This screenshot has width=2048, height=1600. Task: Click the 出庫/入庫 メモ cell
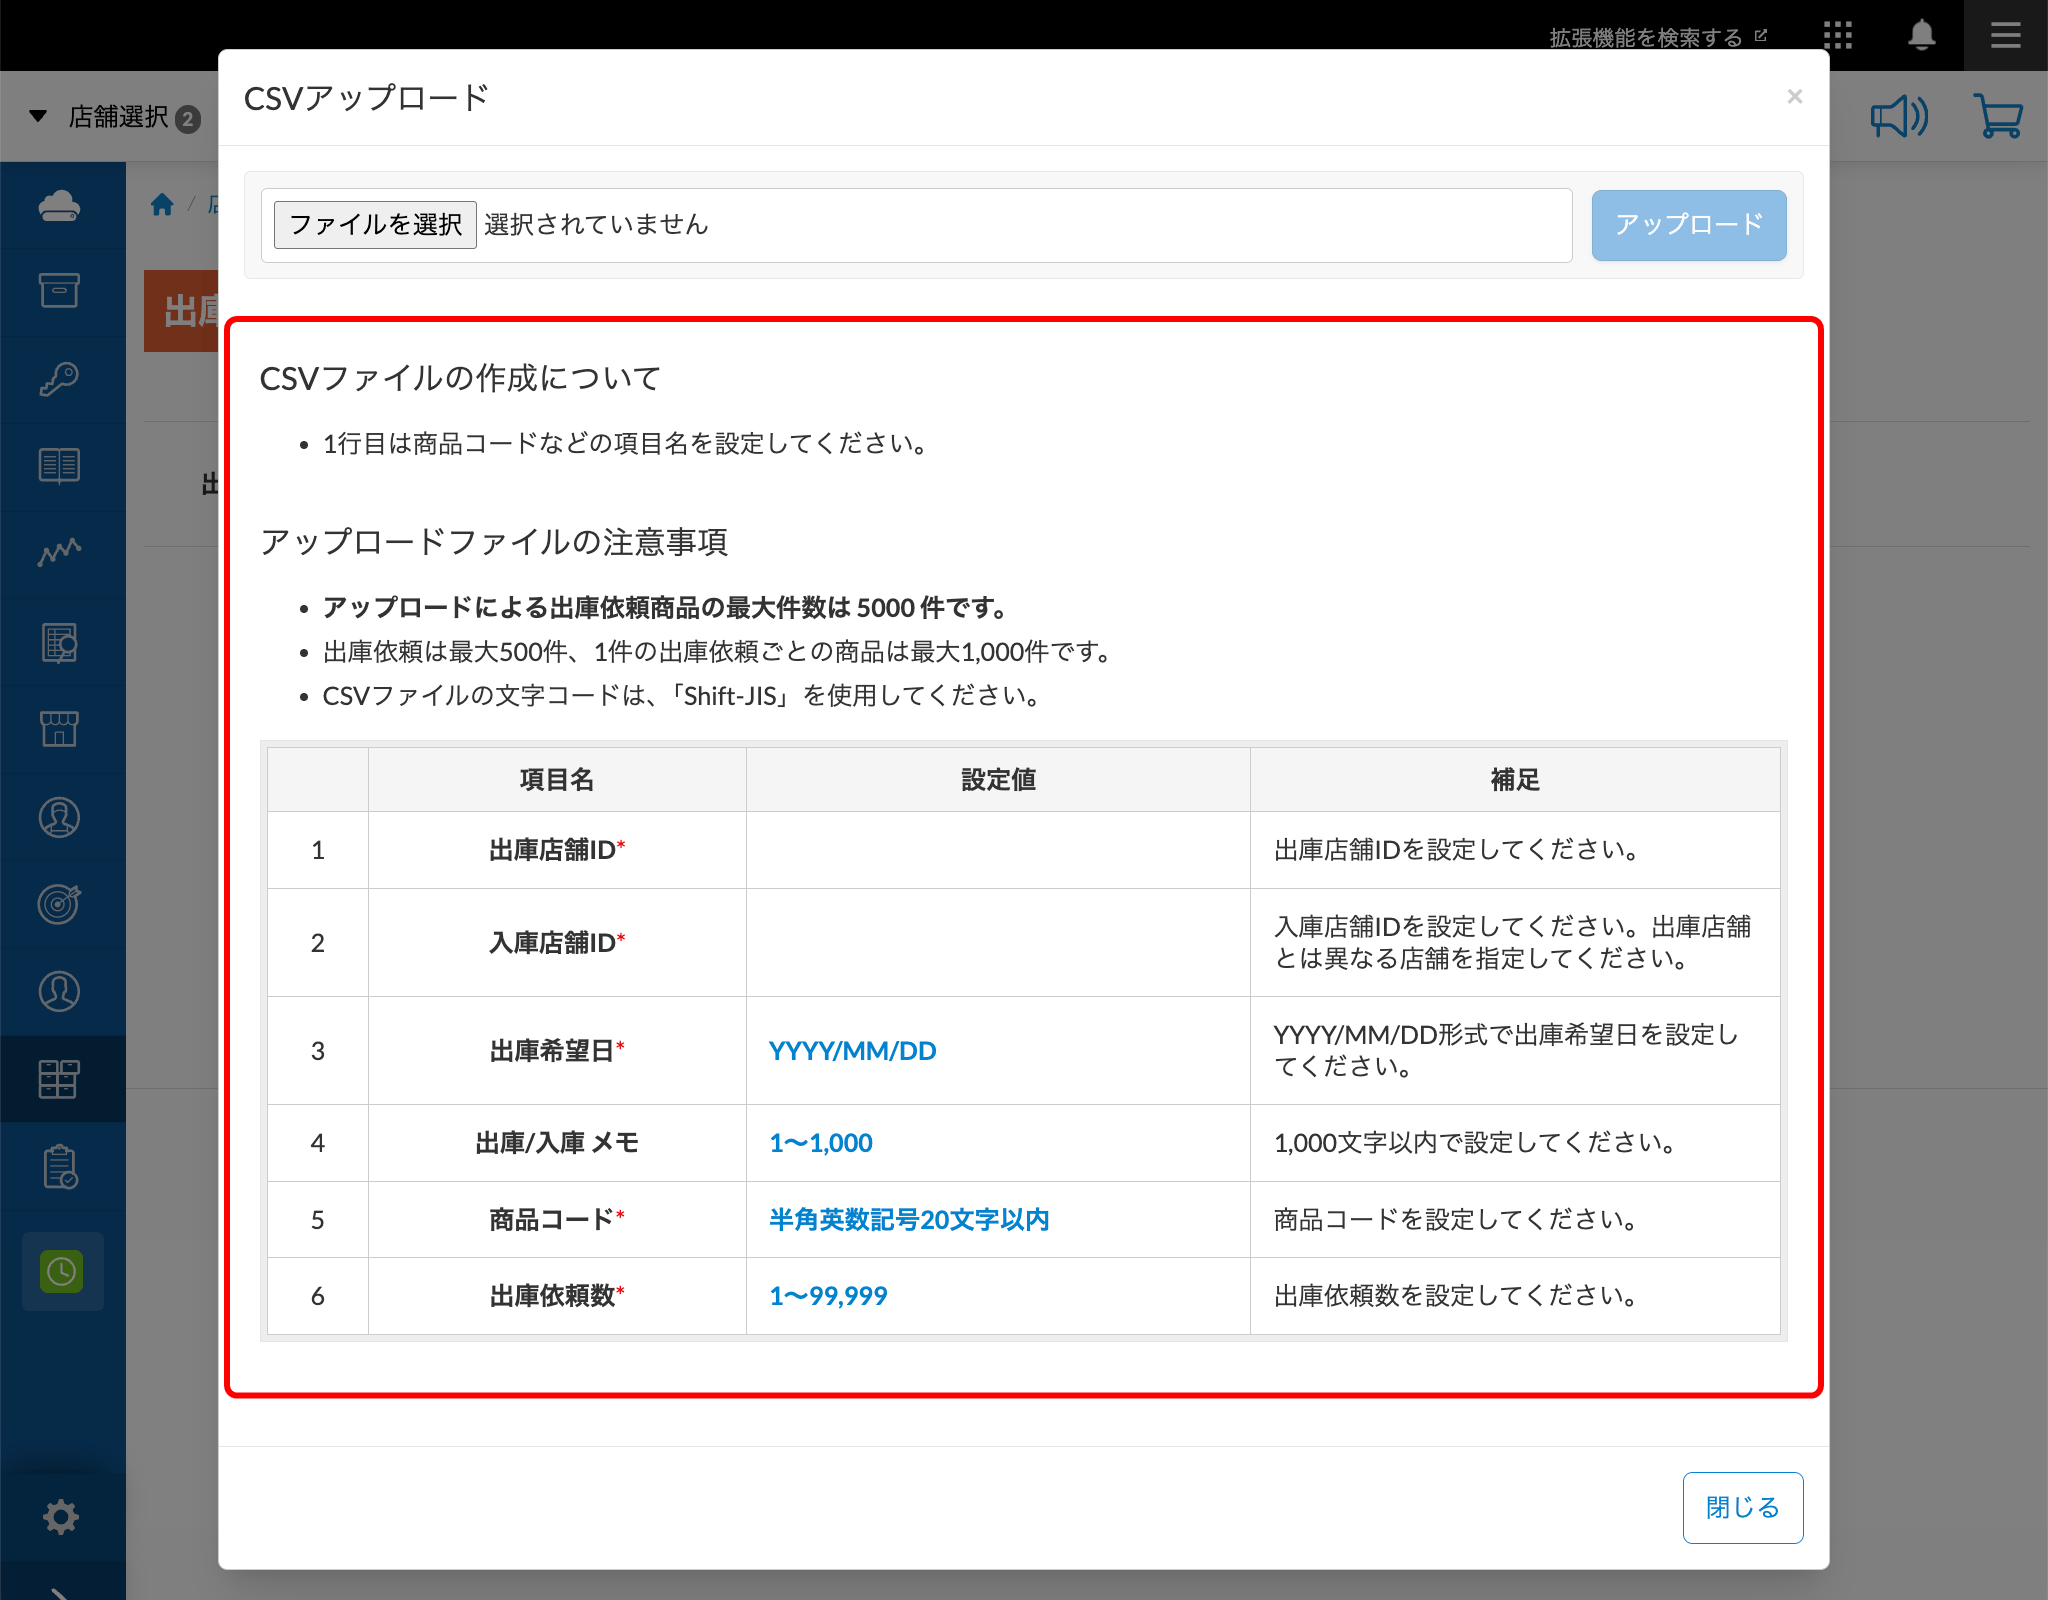point(557,1143)
